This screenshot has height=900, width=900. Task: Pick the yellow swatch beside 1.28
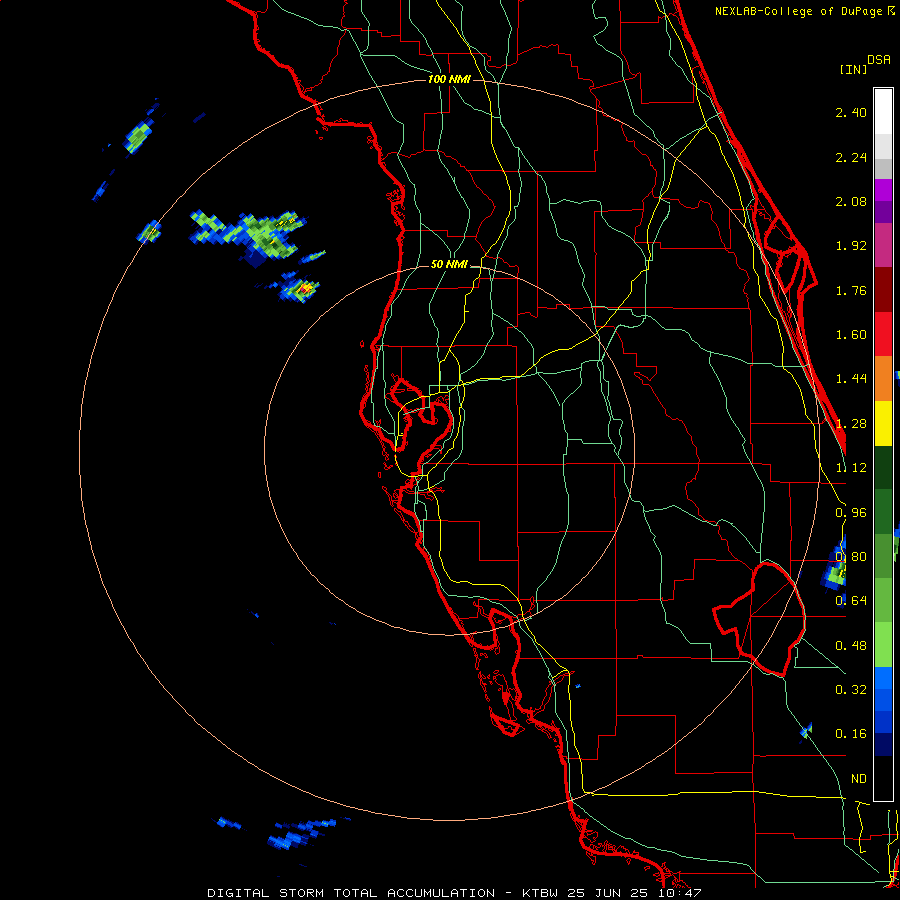click(883, 423)
